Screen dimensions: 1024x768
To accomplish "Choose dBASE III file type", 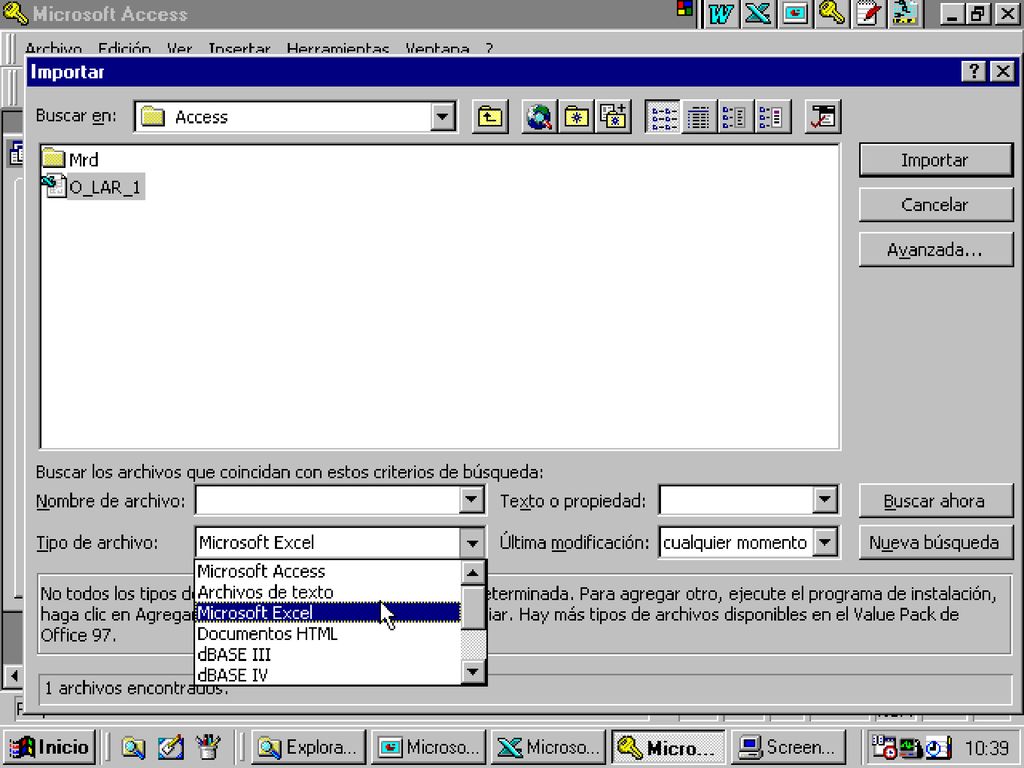I will point(328,655).
